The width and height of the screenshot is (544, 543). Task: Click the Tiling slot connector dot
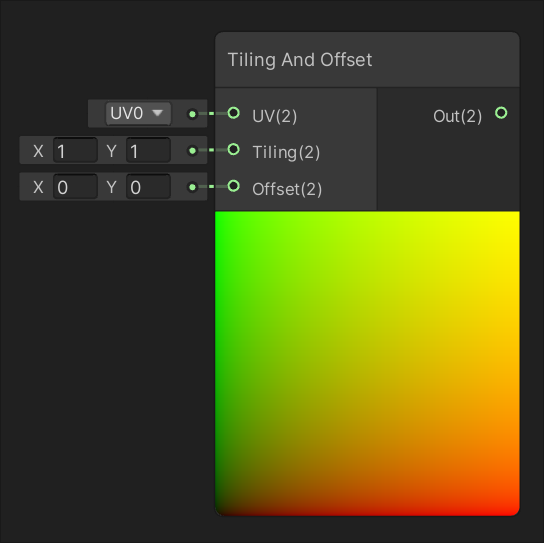(193, 151)
